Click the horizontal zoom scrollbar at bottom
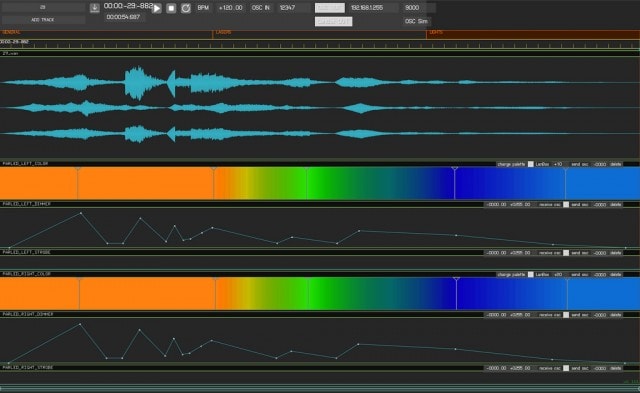The image size is (640, 393). tap(320, 388)
